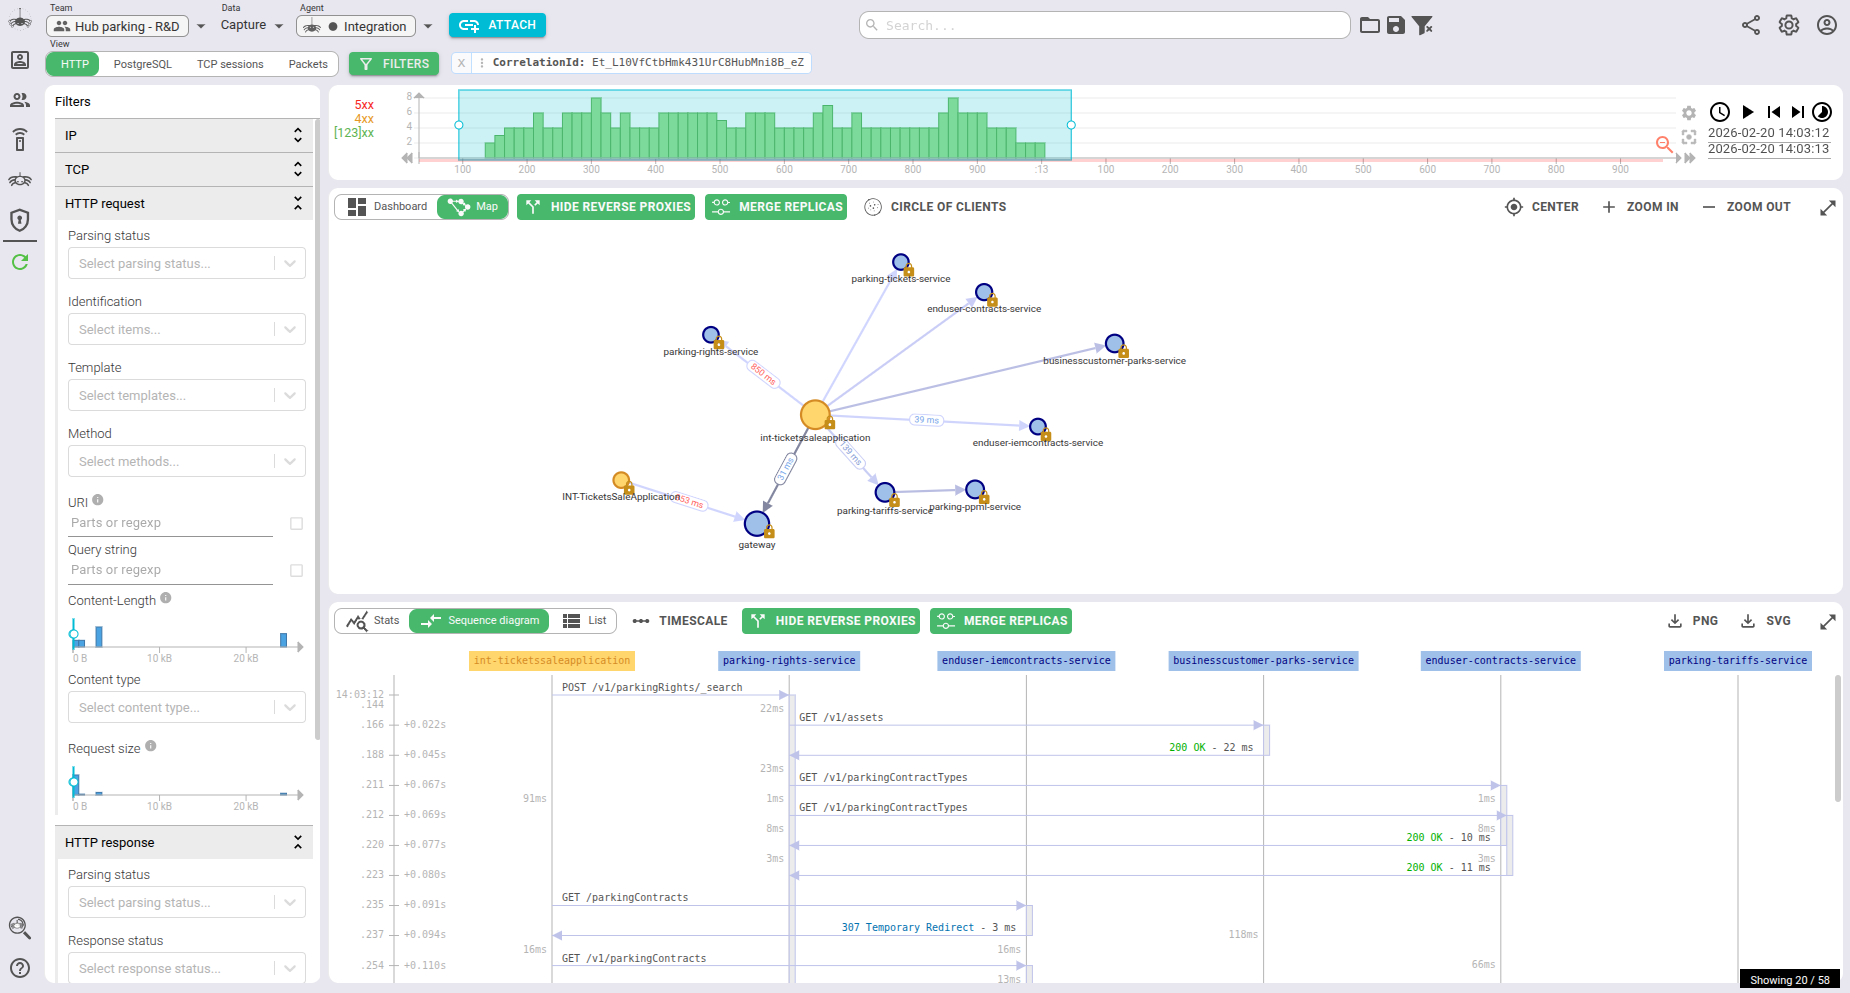The width and height of the screenshot is (1850, 993).
Task: Open the Select methods dropdown
Action: 186,461
